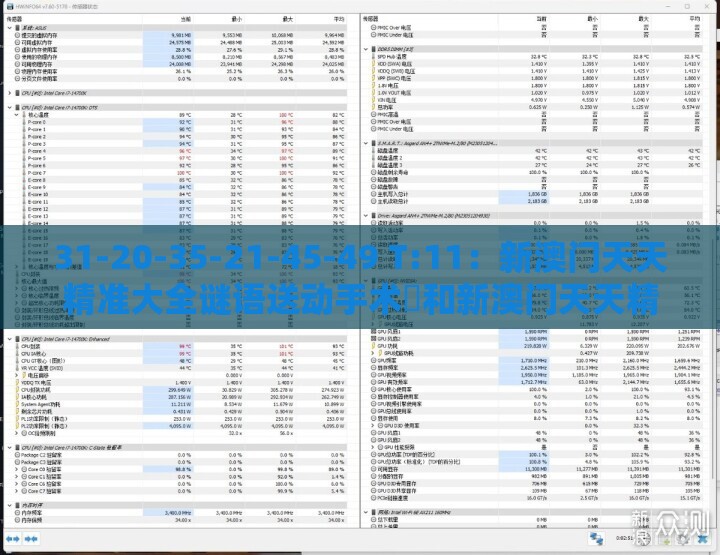Click the outward double-arrow expand layout icon
The image size is (720, 555).
(x=13, y=538)
